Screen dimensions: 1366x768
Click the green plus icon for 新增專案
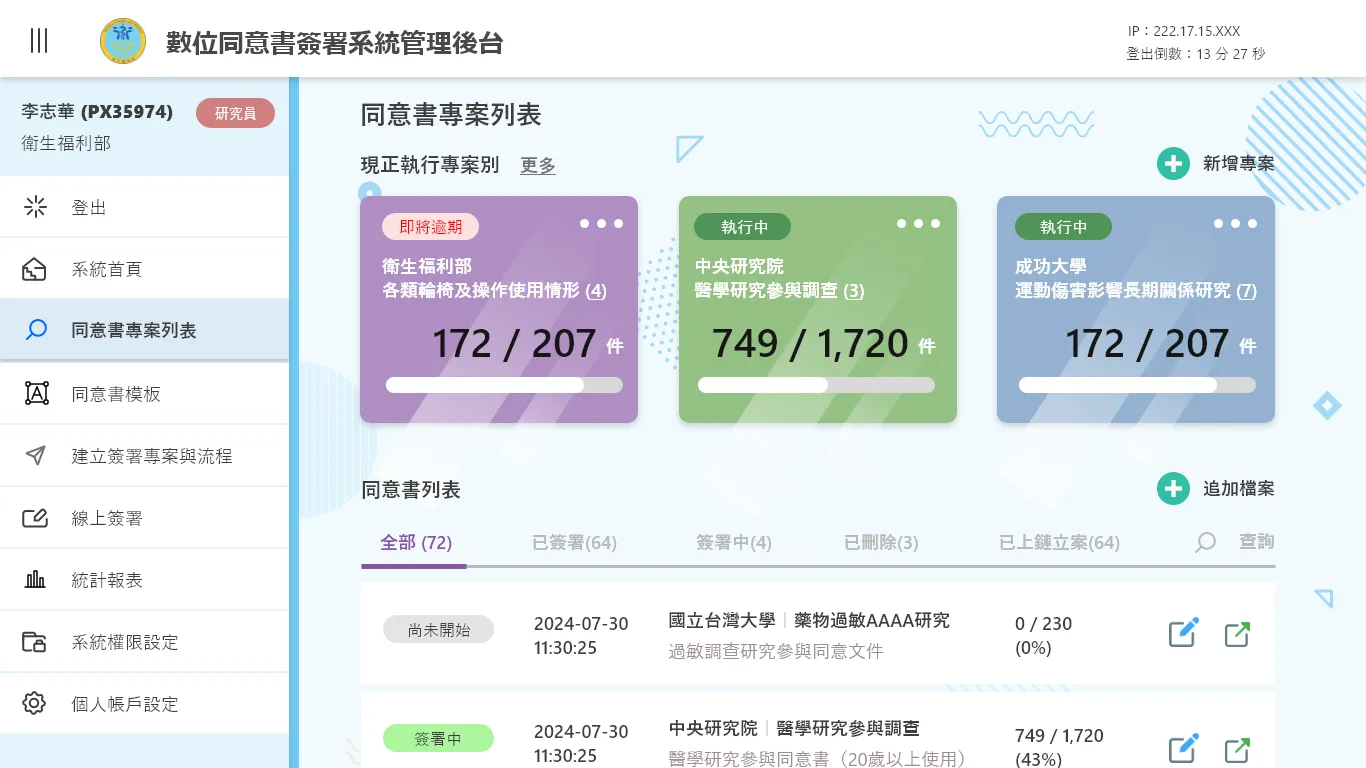click(1173, 163)
